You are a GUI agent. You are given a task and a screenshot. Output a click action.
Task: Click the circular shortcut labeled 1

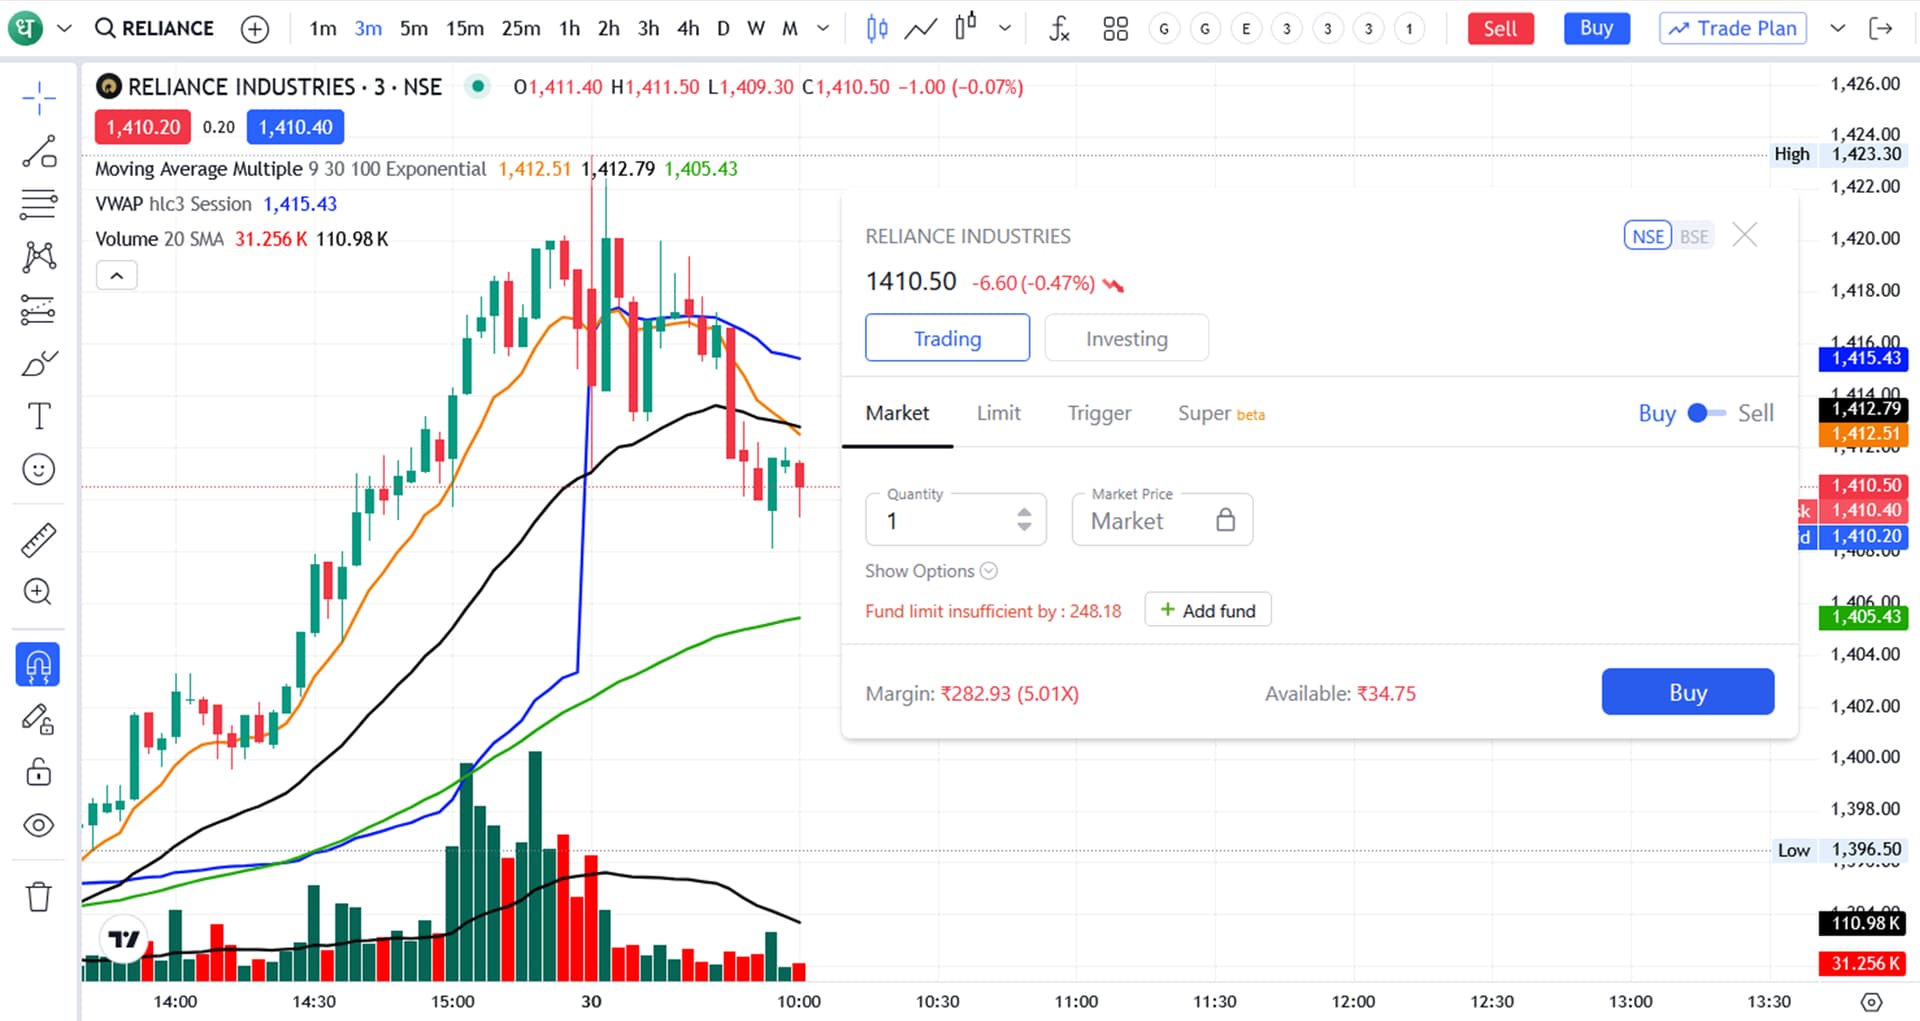(x=1409, y=29)
